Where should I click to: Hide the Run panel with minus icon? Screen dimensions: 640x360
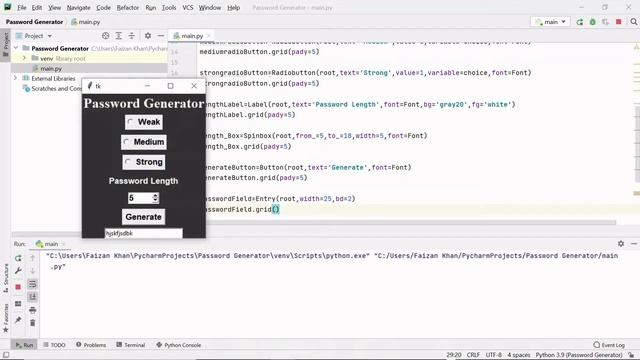pos(633,244)
